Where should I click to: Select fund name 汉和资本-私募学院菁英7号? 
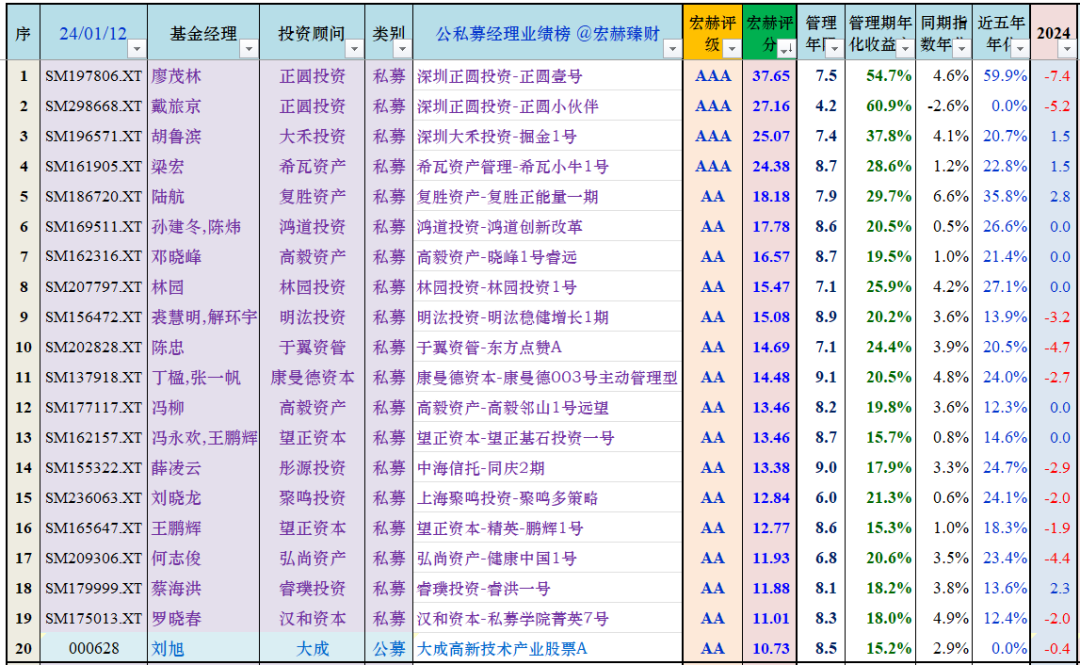(x=548, y=619)
